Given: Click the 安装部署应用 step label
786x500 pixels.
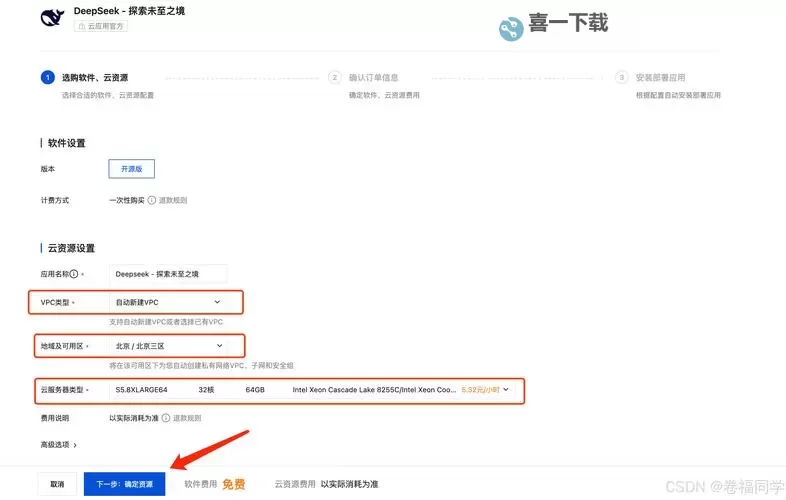Looking at the screenshot, I should (x=661, y=78).
